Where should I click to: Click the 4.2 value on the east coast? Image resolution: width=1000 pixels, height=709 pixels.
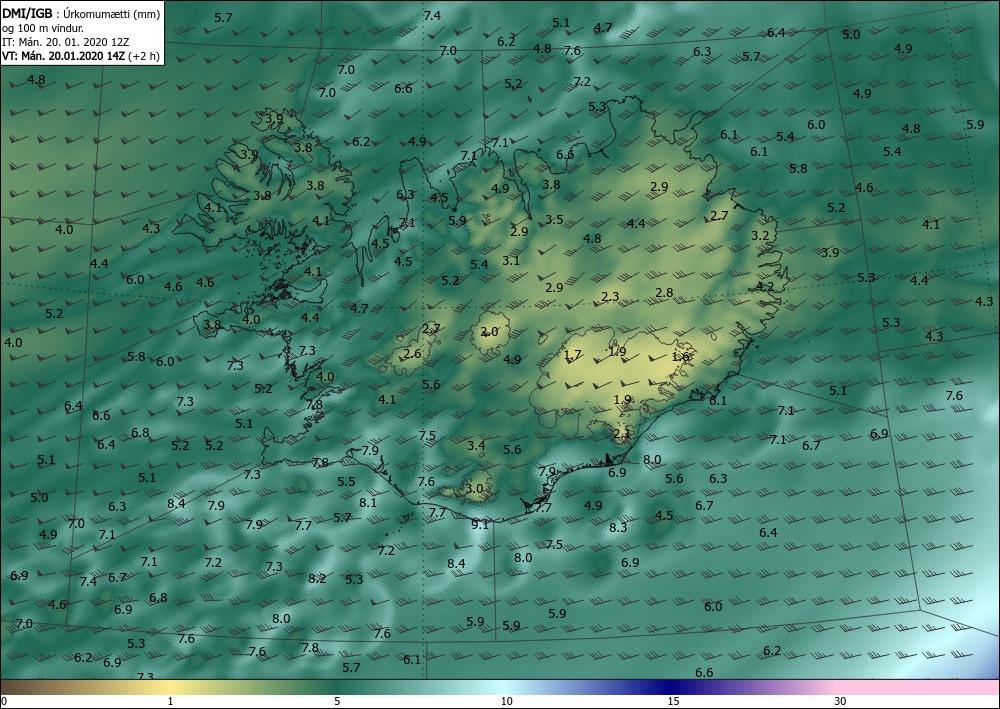(x=765, y=286)
